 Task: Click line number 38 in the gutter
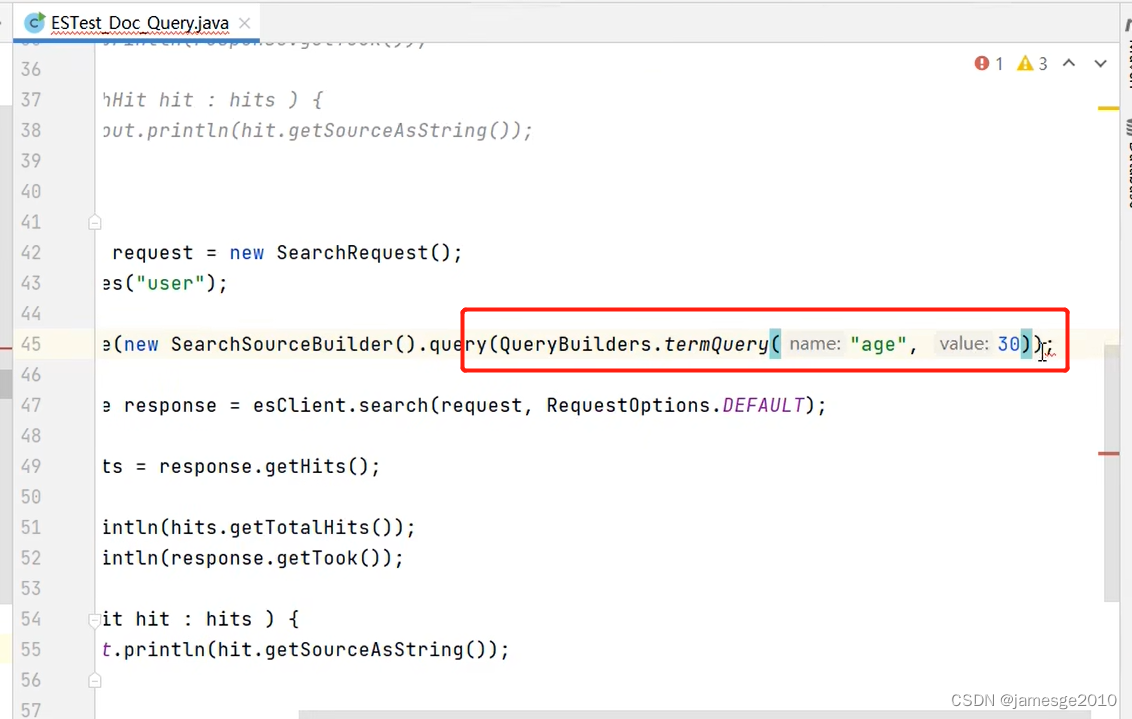point(31,131)
